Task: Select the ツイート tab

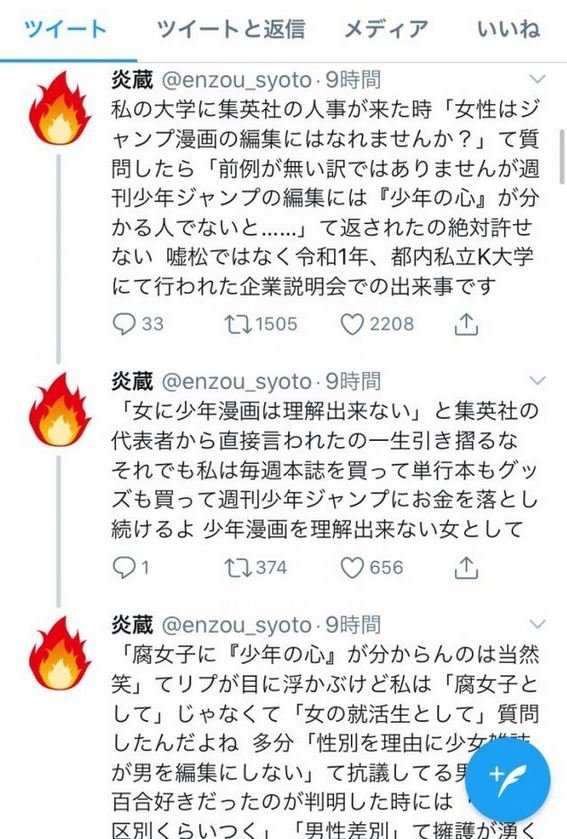Action: [65, 29]
